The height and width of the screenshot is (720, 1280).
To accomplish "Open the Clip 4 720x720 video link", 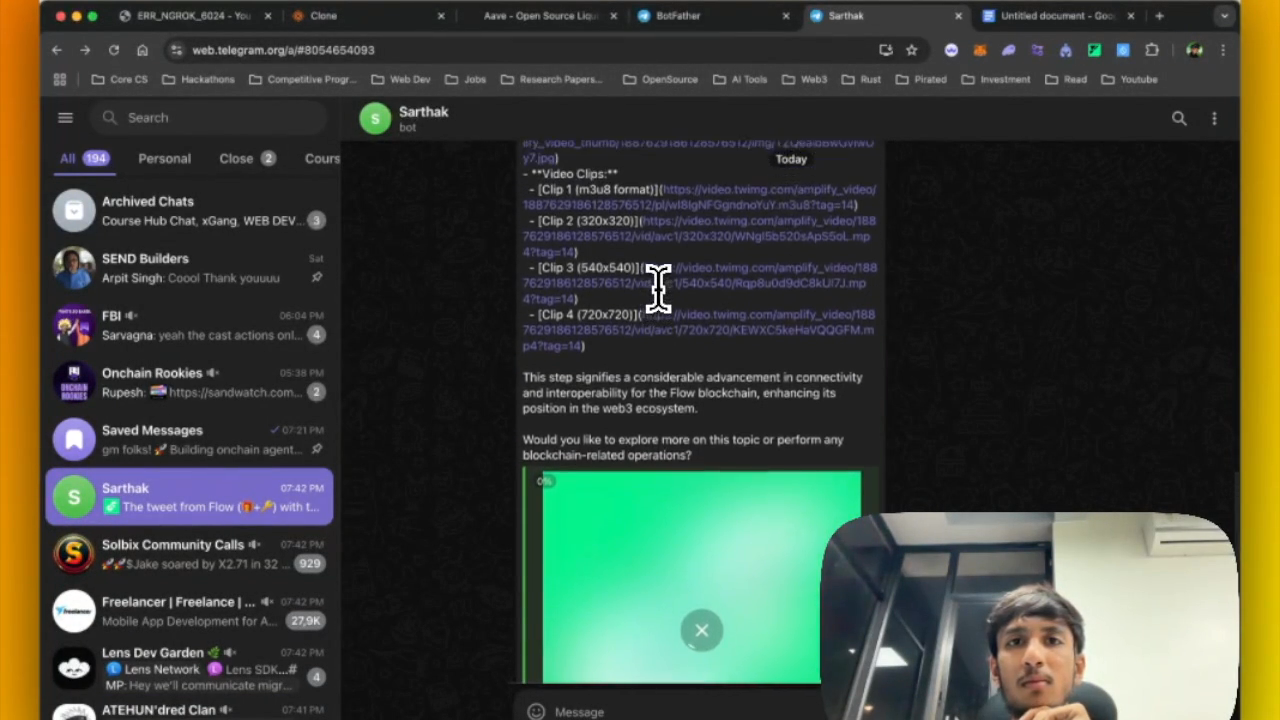I will [x=698, y=330].
